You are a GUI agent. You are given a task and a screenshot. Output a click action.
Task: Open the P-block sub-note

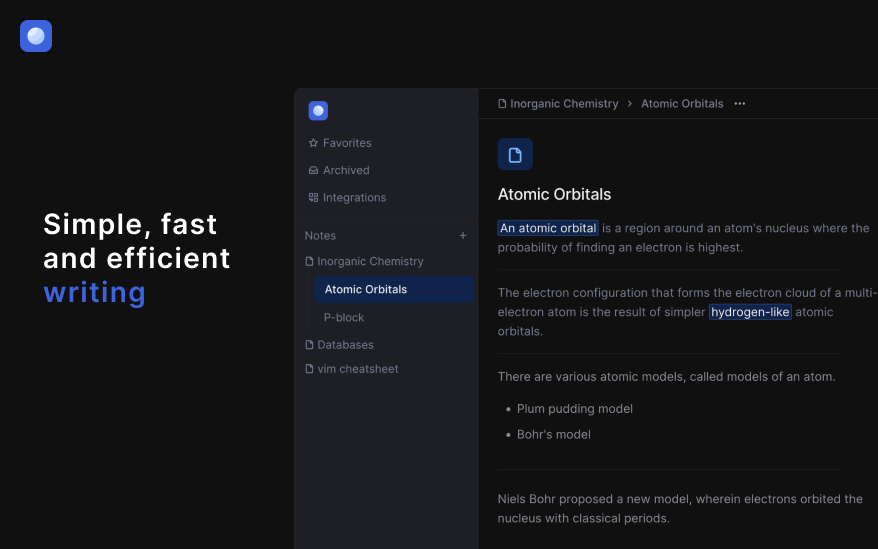344,318
